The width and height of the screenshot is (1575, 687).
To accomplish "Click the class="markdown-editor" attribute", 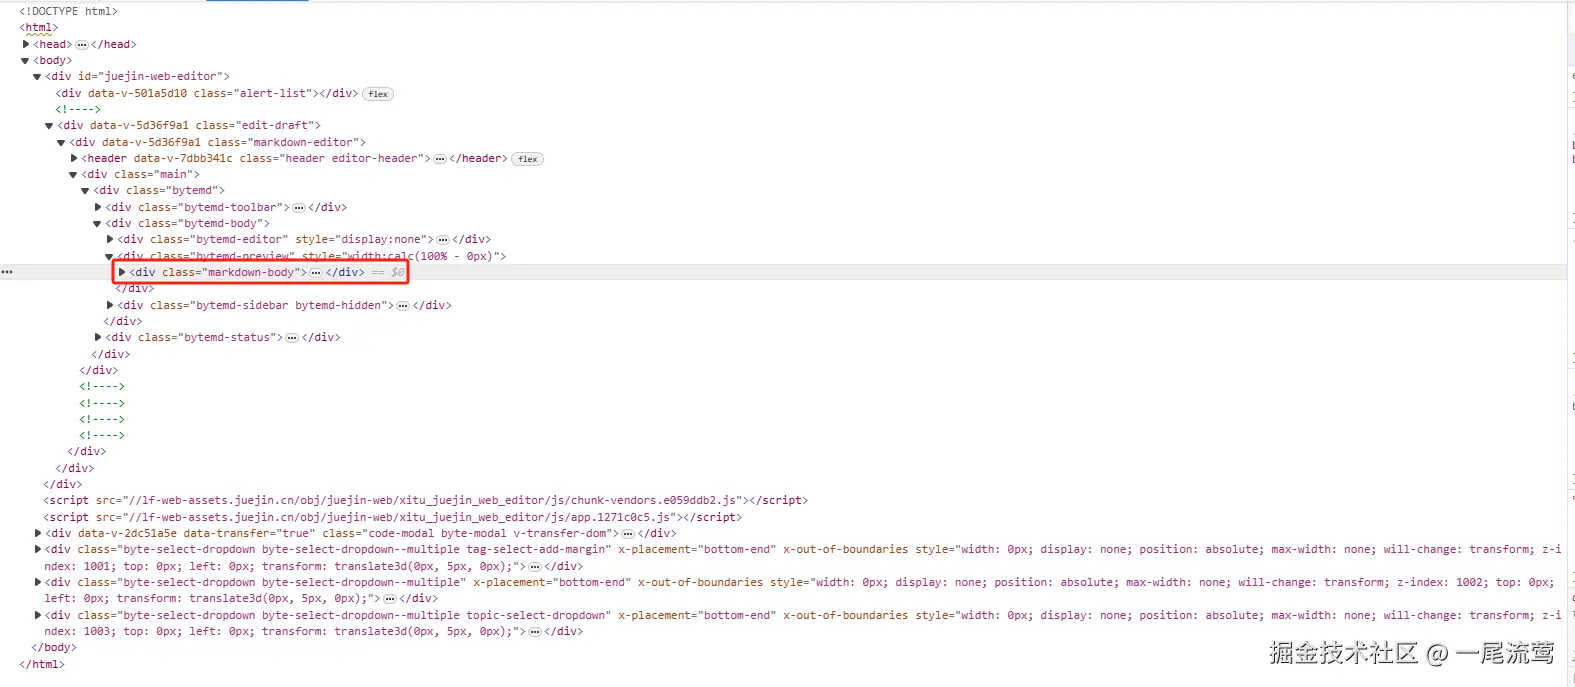I will click(284, 142).
